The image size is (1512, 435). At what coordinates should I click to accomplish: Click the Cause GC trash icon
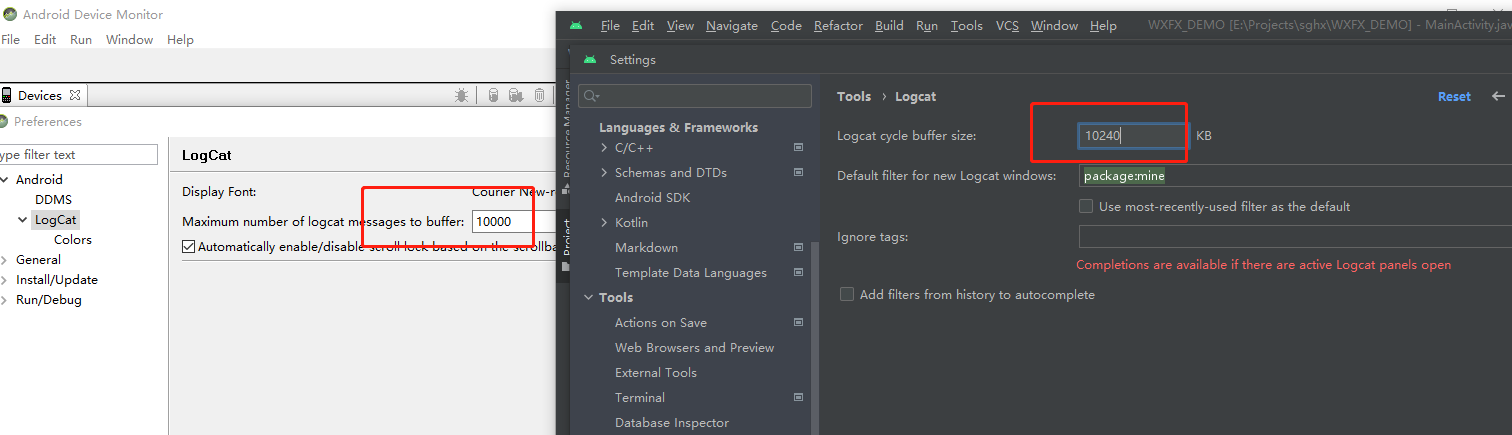[539, 96]
